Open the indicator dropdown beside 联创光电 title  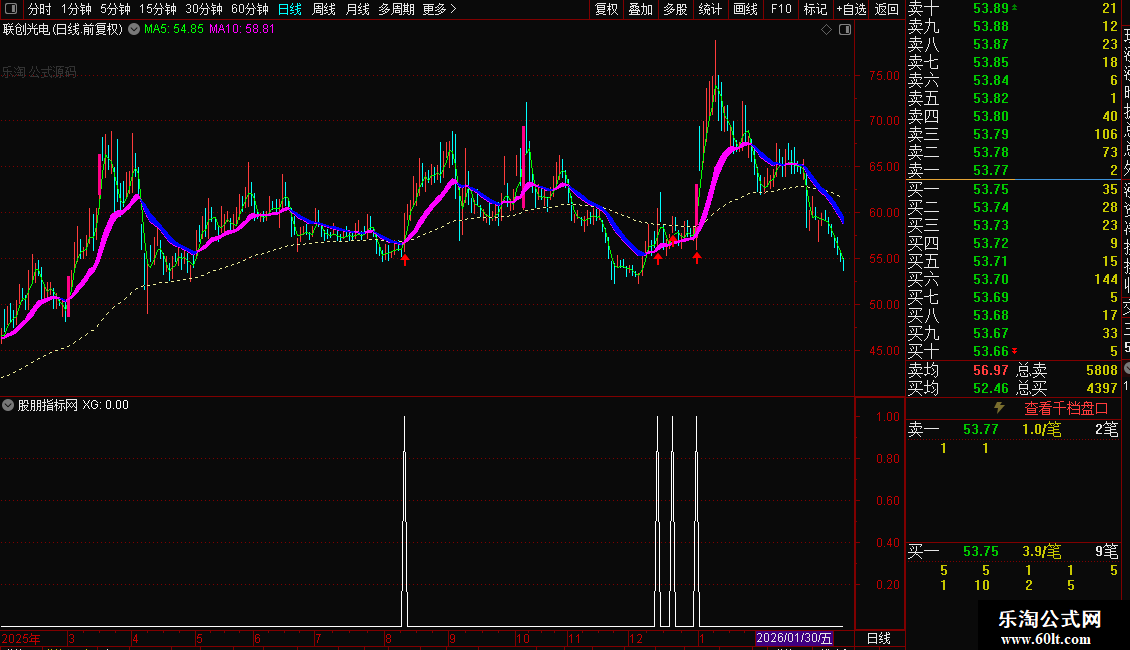[134, 30]
